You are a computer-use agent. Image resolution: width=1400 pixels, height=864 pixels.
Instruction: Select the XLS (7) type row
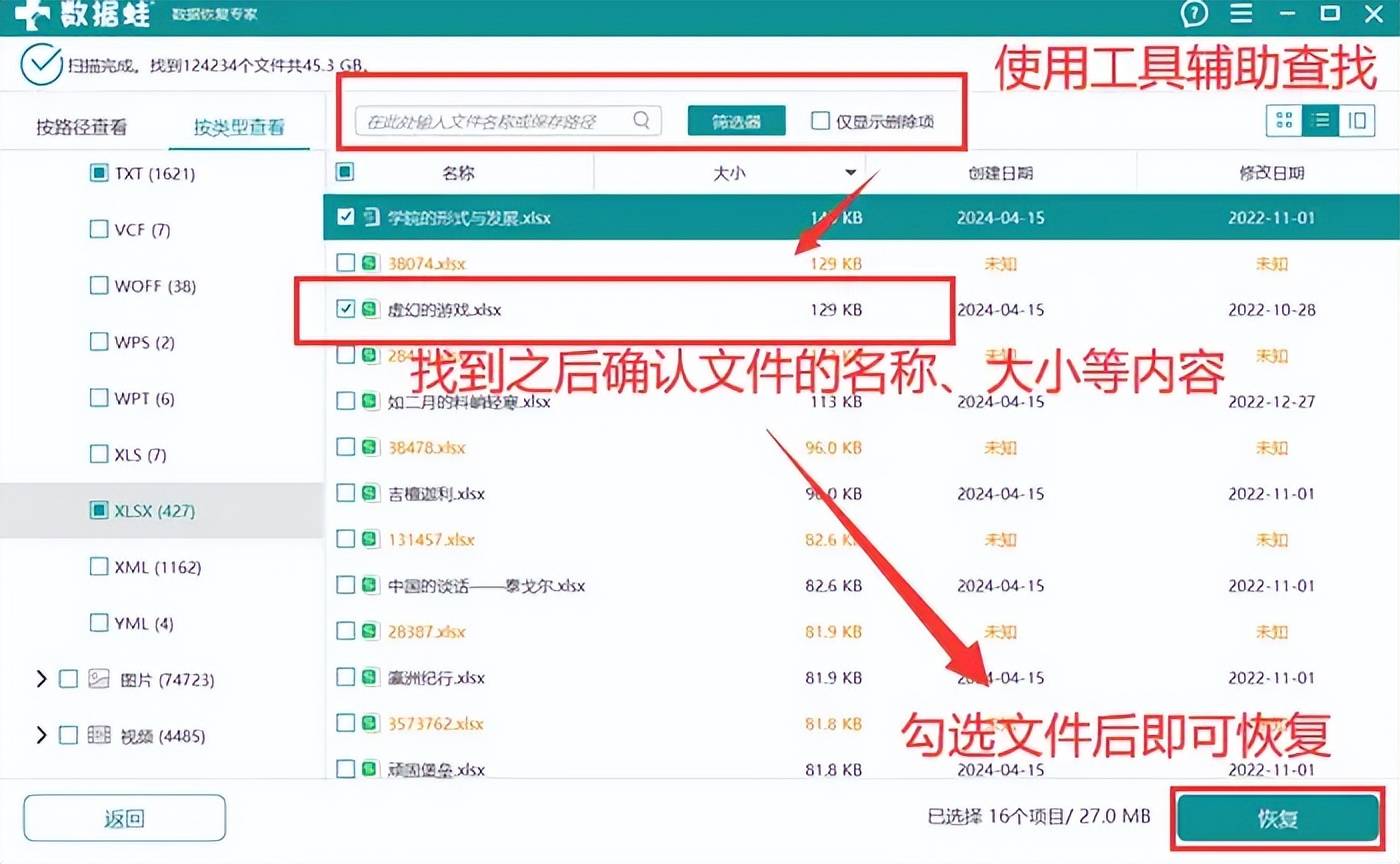pyautogui.click(x=162, y=454)
